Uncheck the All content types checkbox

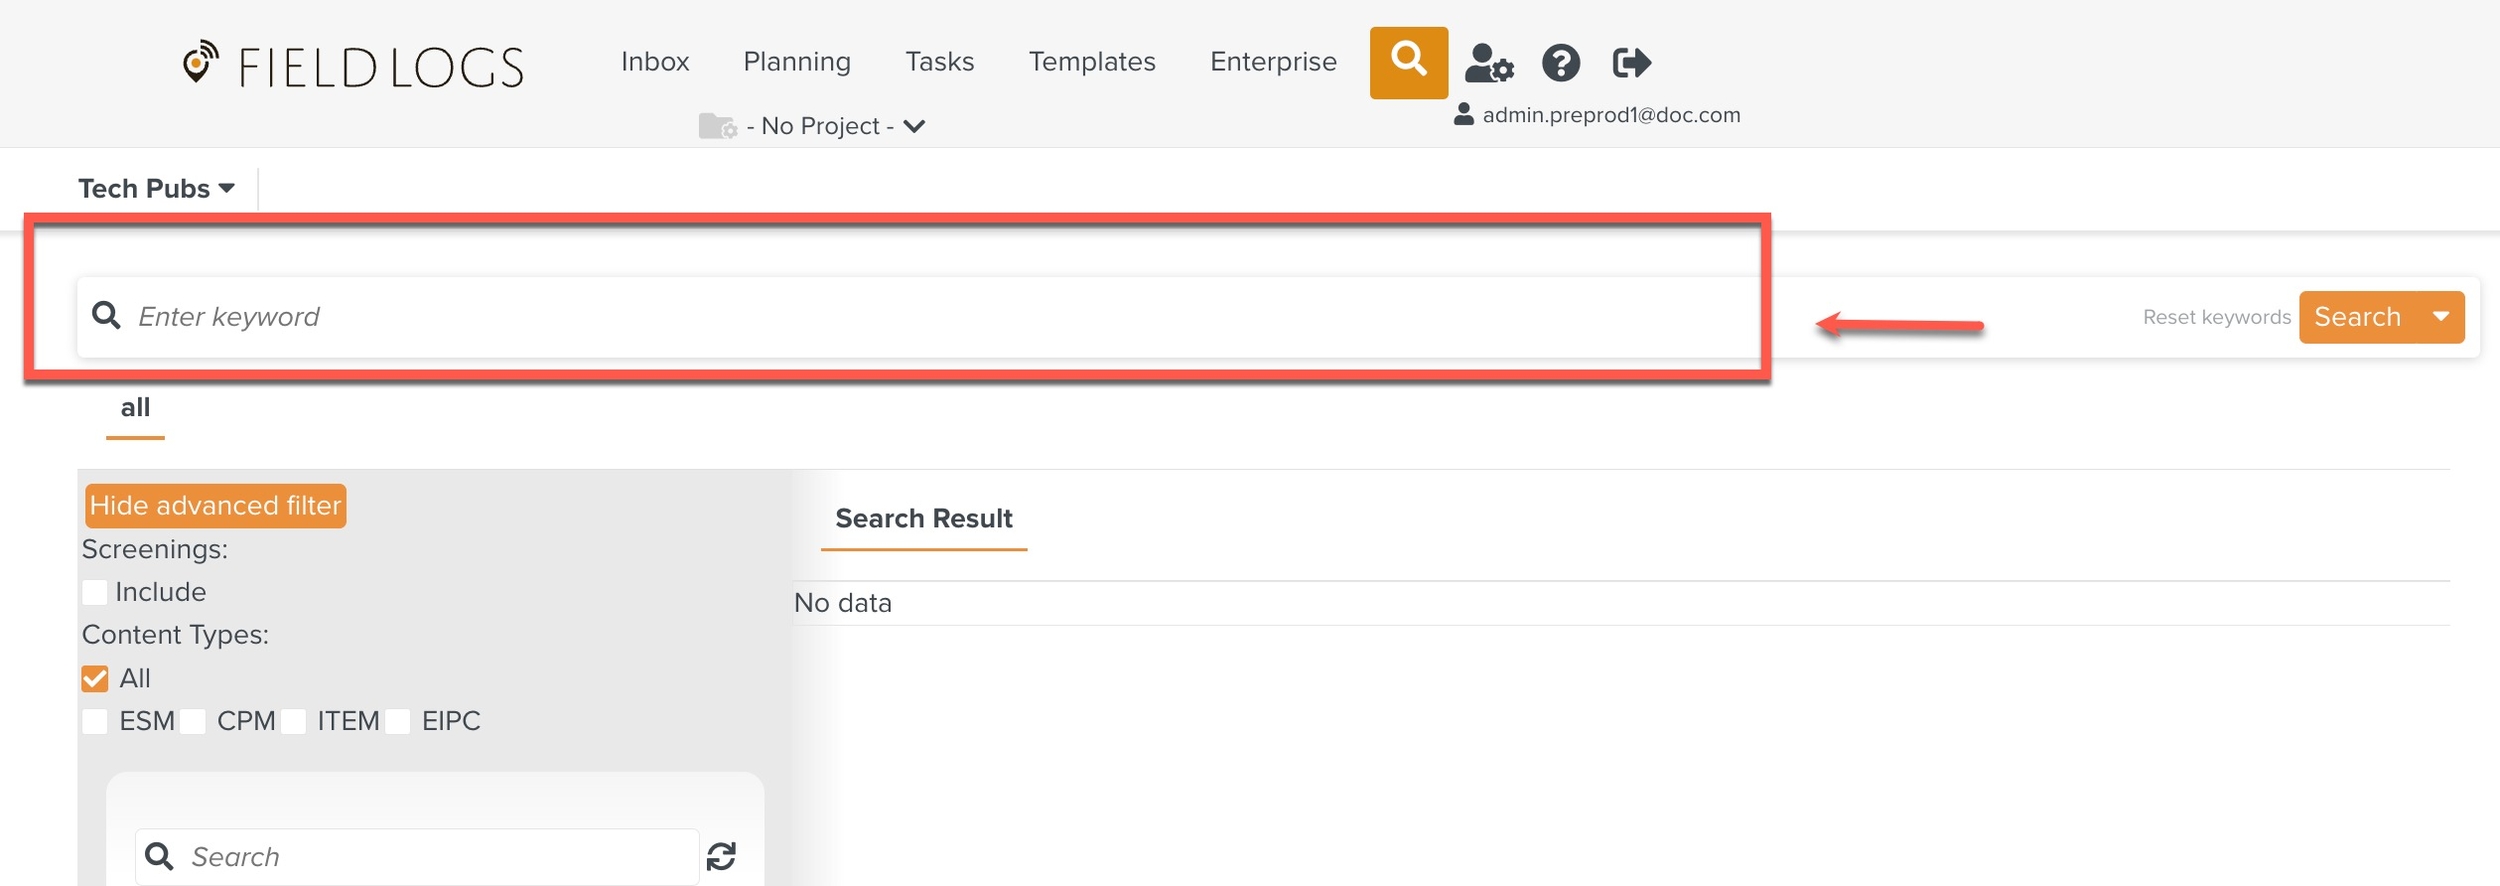click(x=95, y=679)
